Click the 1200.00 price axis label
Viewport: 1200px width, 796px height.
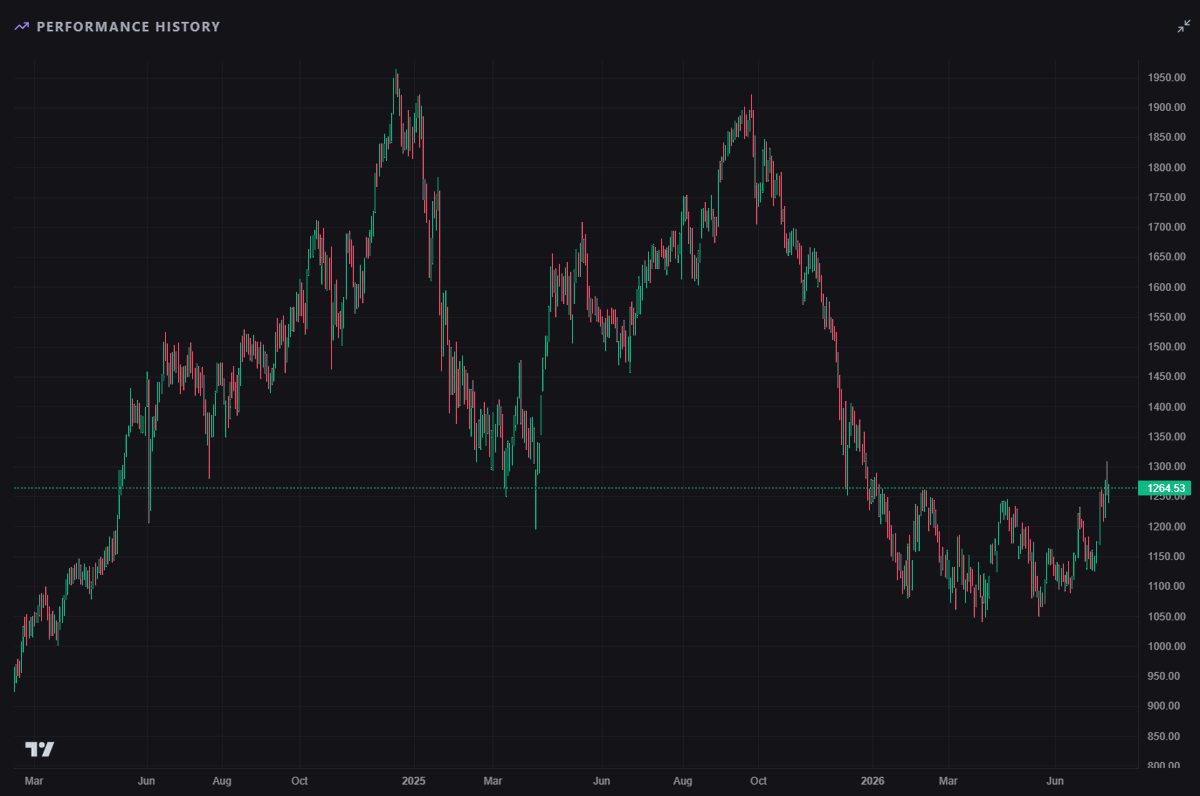1167,527
